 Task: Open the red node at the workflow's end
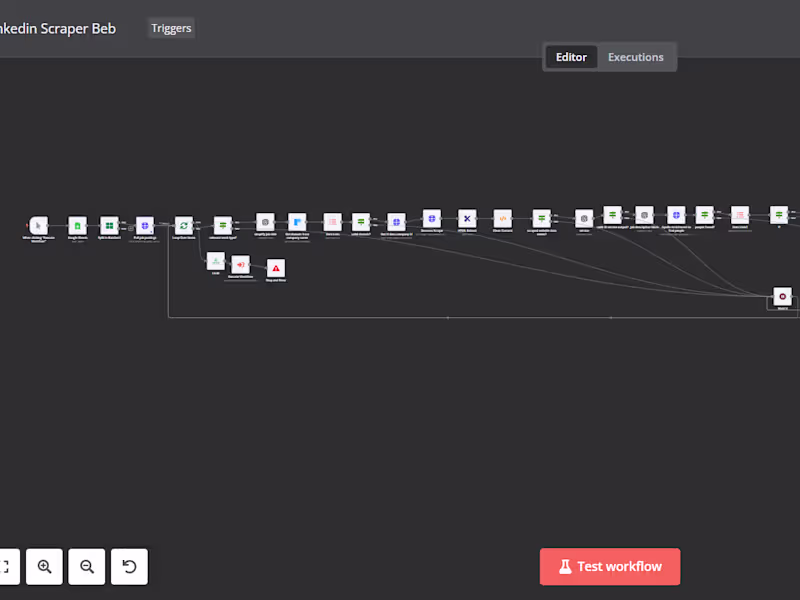781,296
